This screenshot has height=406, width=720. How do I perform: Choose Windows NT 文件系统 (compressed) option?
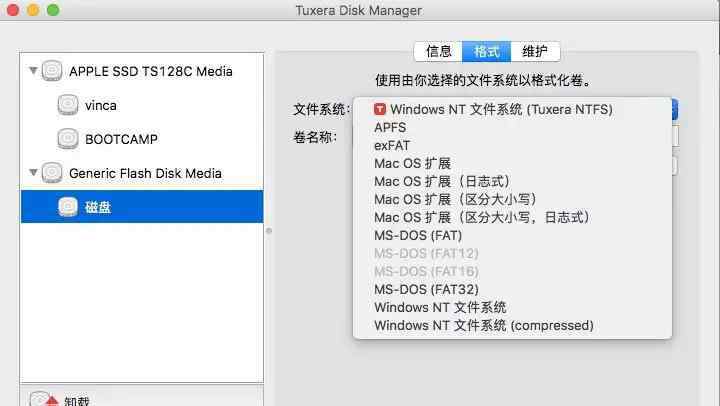click(483, 325)
